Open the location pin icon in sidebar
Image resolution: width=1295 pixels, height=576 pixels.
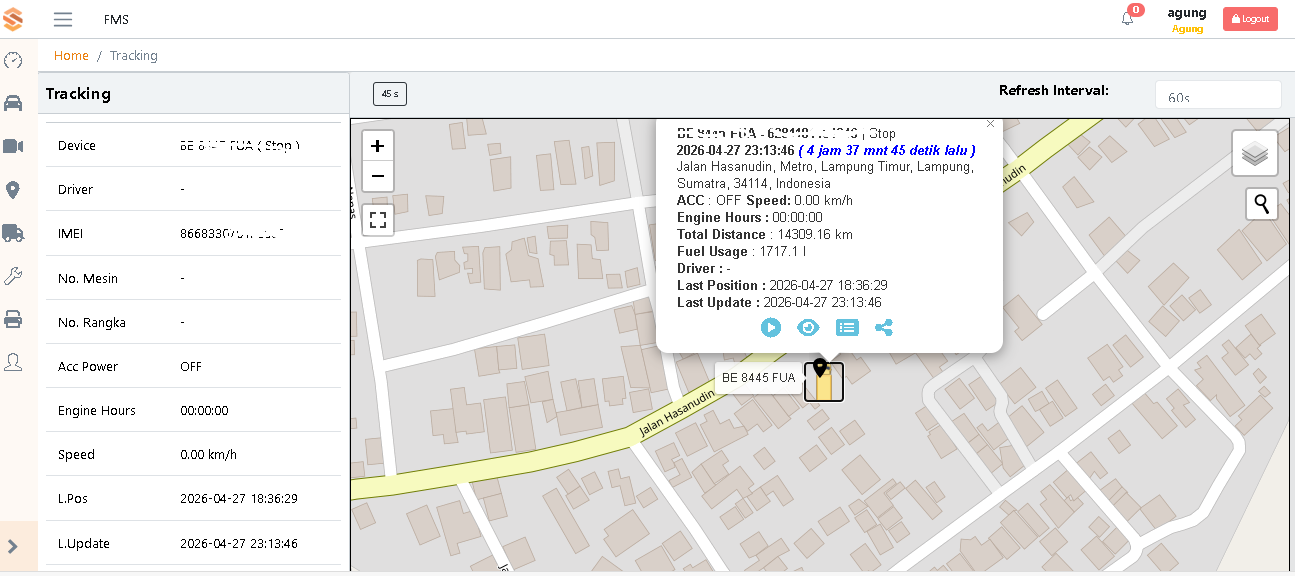point(13,189)
